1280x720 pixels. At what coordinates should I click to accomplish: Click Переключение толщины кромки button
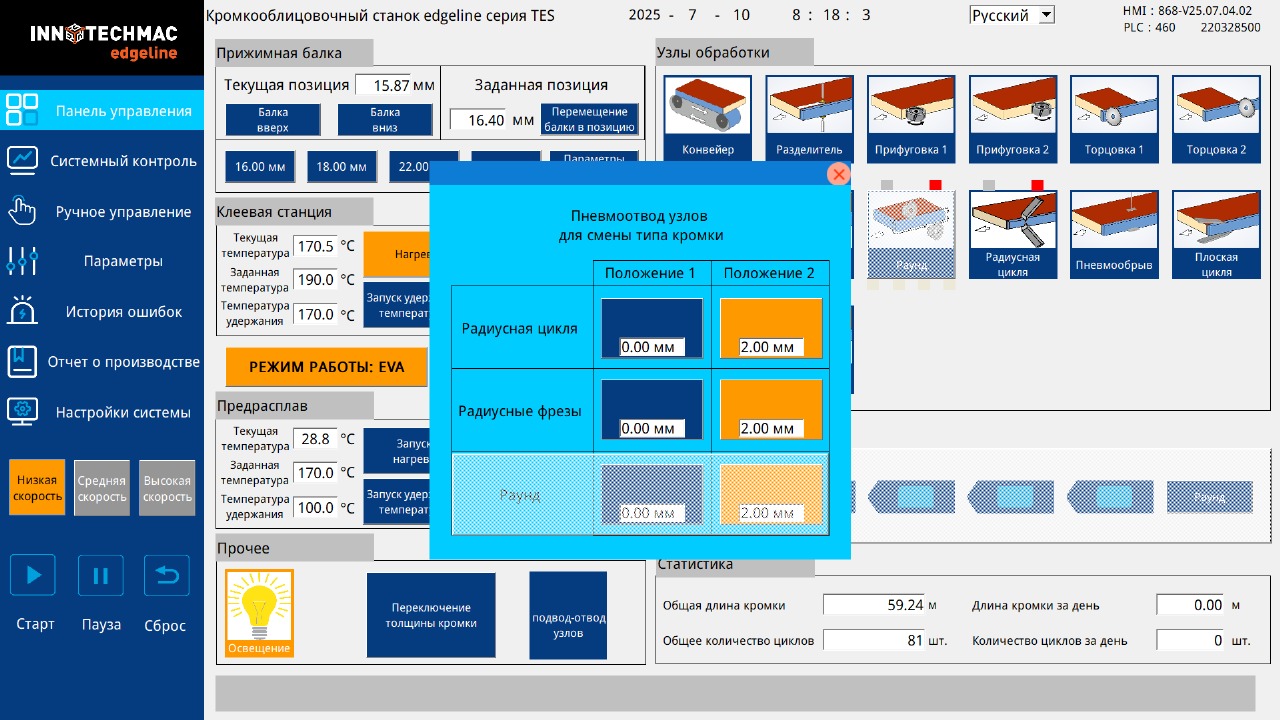click(x=431, y=615)
